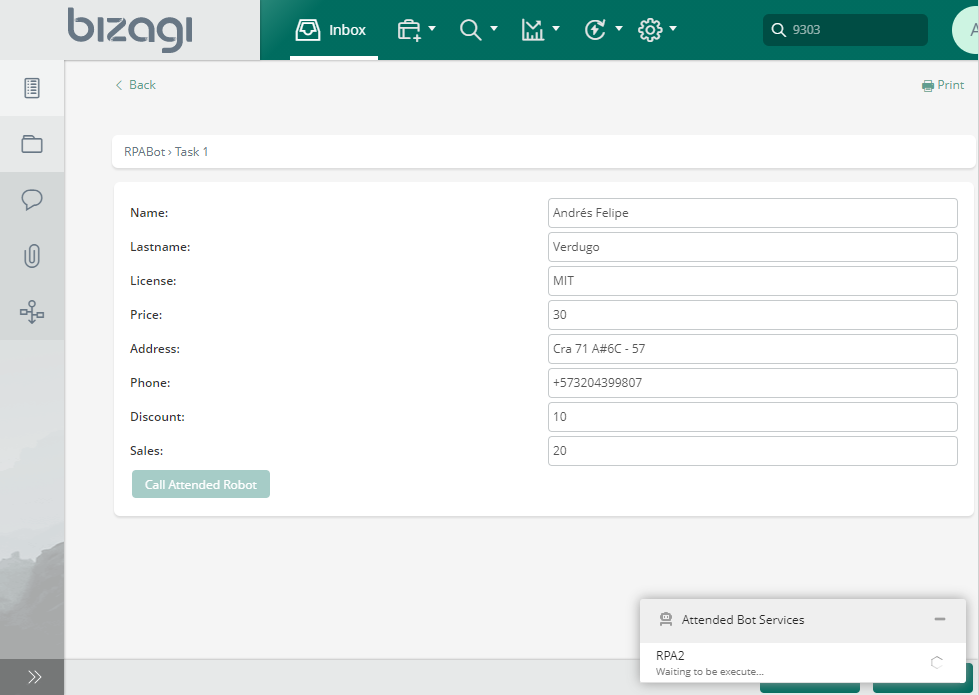This screenshot has width=979, height=695.
Task: Focus the Discount field containing 10
Action: pyautogui.click(x=752, y=417)
